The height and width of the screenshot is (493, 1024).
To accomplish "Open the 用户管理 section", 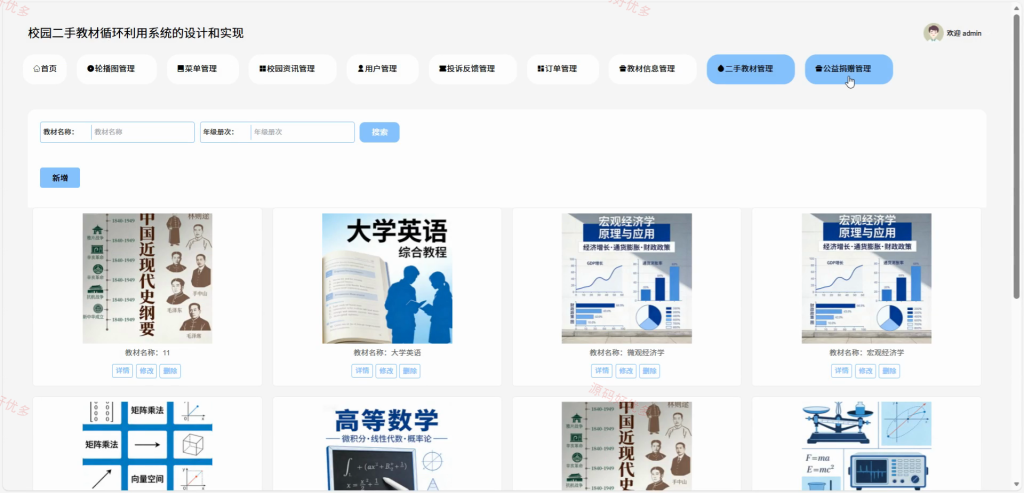I will point(383,69).
